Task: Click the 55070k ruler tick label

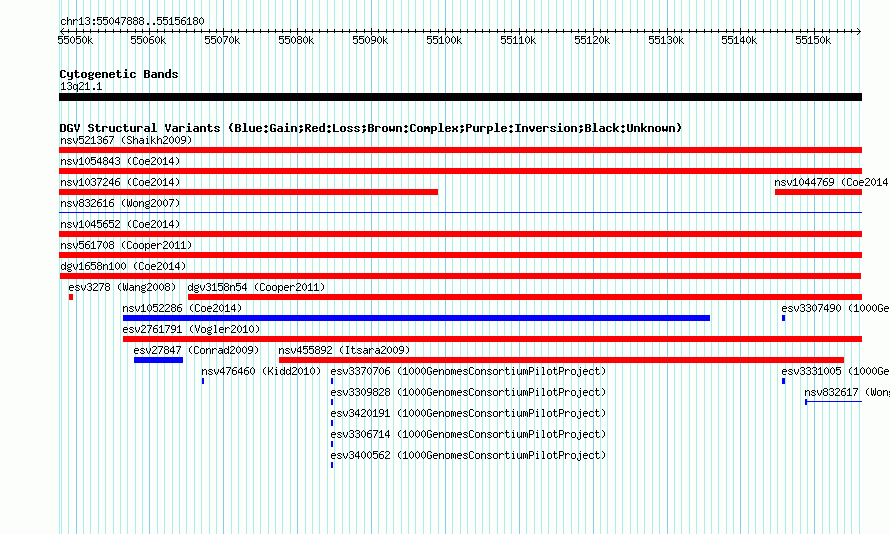Action: coord(222,40)
